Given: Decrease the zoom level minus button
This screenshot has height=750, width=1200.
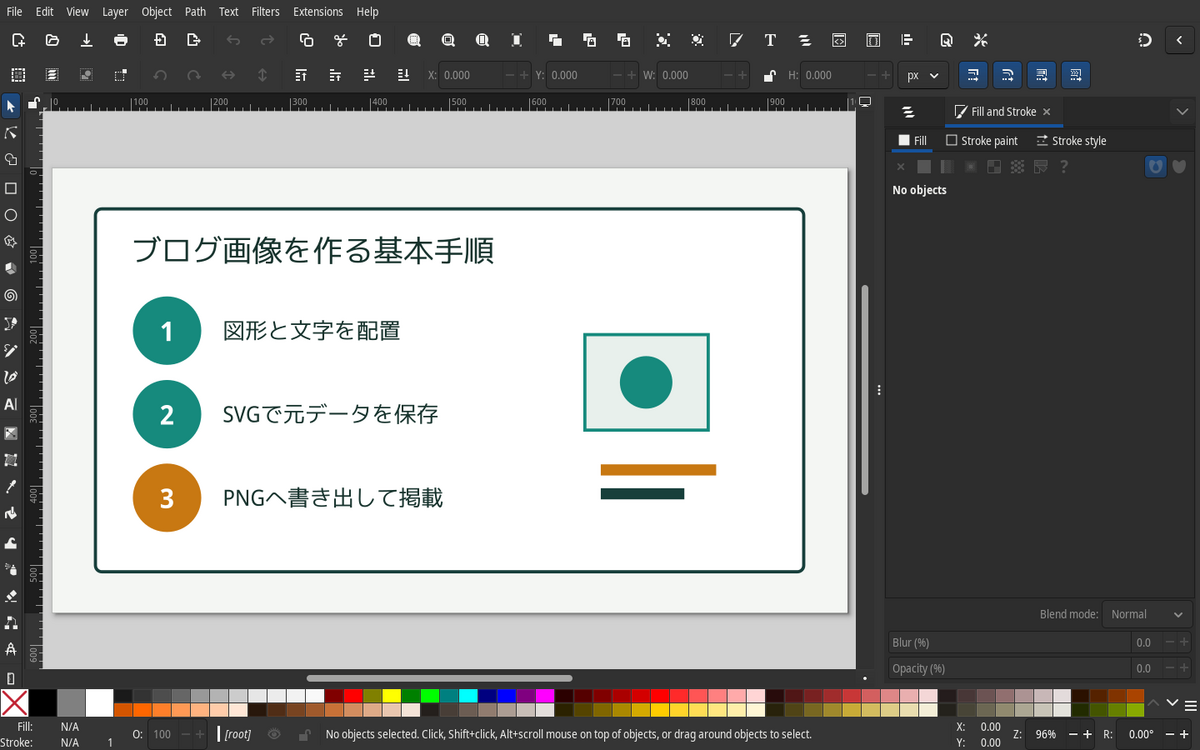Looking at the screenshot, I should 1072,734.
